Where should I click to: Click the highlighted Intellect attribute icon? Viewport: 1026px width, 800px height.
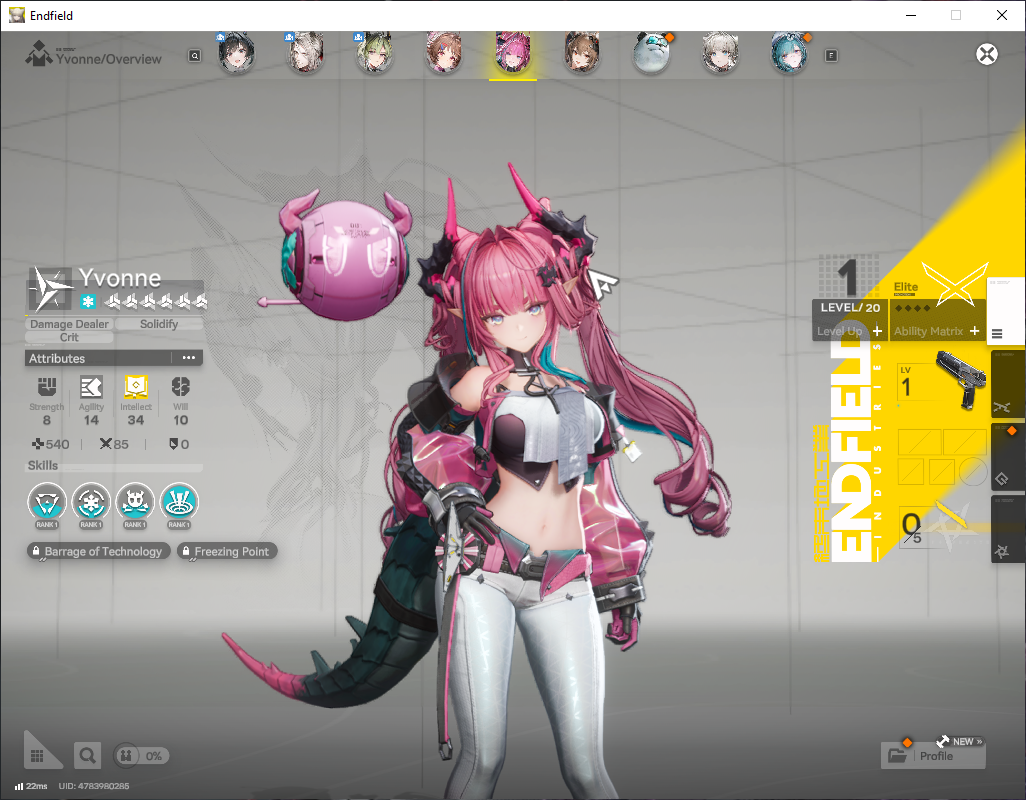point(135,387)
